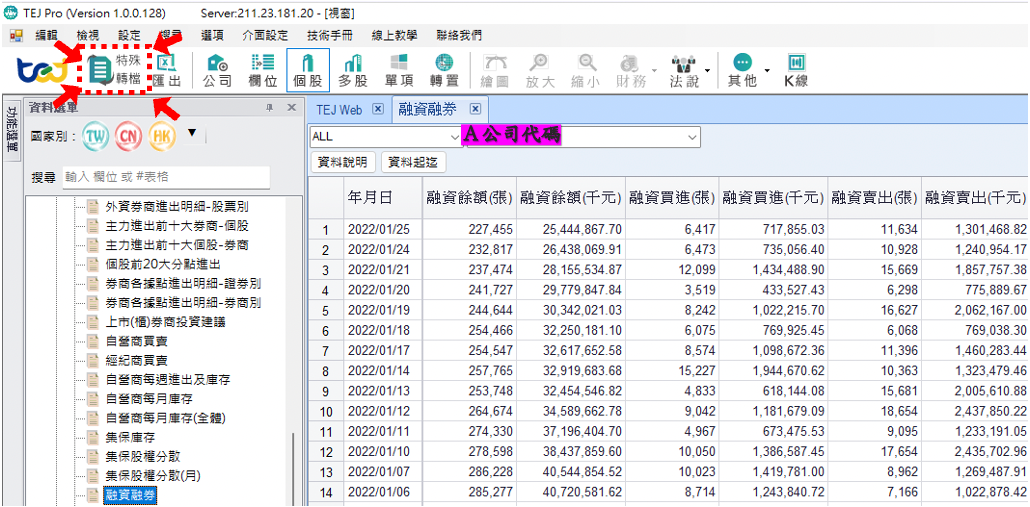The height and width of the screenshot is (507, 1030).
Task: Open the 欄位 field selector tool
Action: (263, 70)
